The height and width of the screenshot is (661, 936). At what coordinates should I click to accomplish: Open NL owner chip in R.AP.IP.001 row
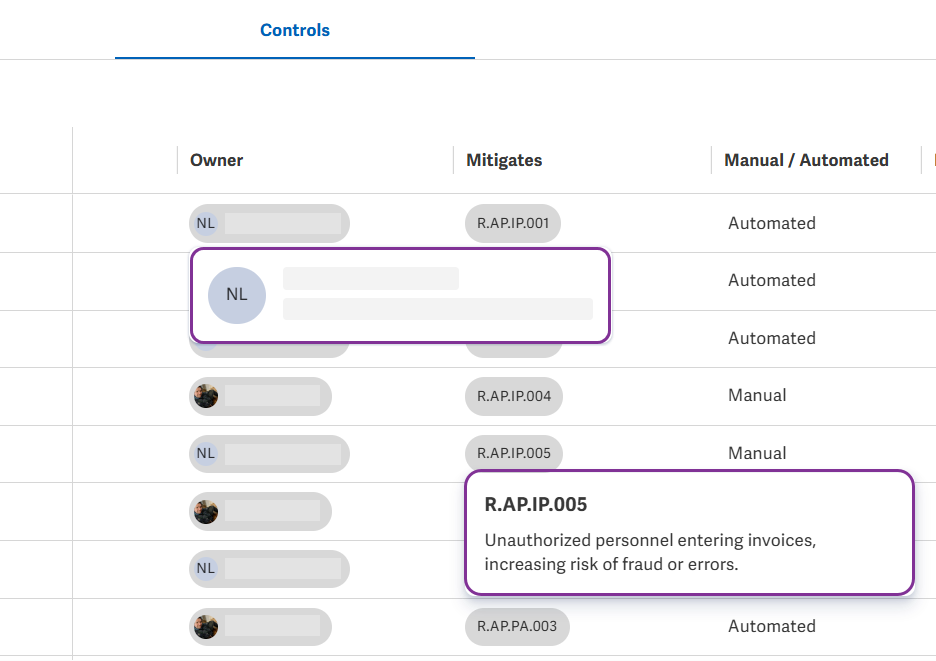(269, 223)
